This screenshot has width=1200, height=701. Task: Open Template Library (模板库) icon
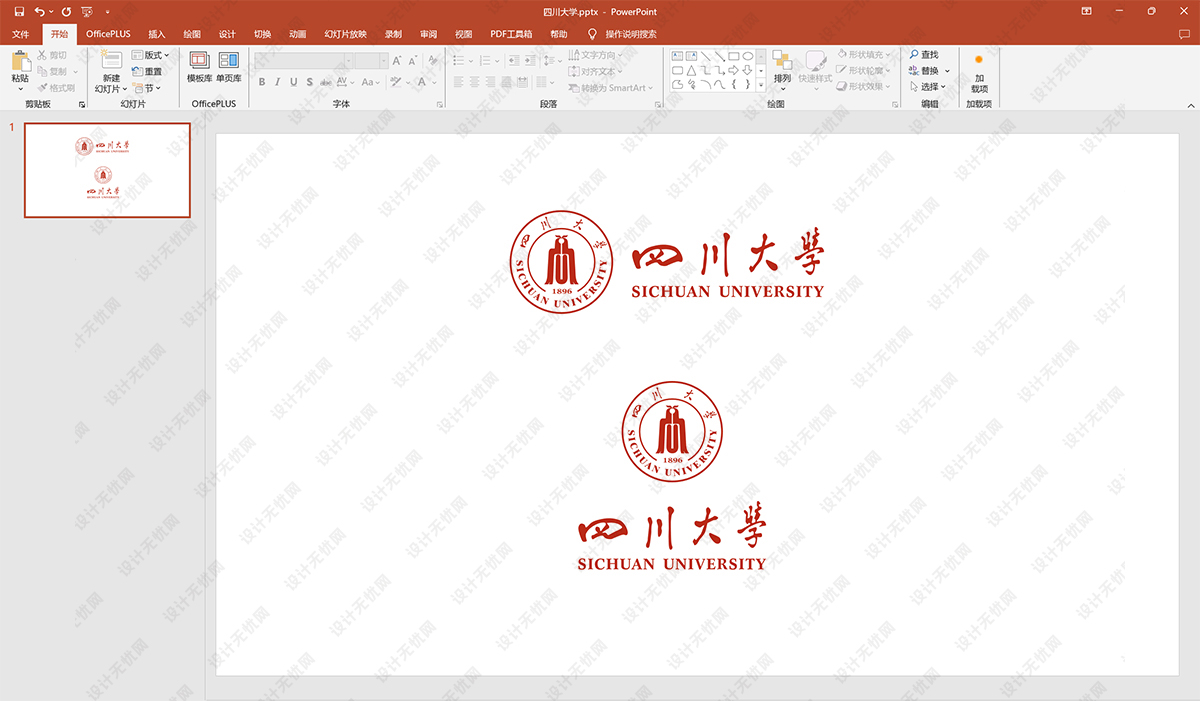[199, 60]
